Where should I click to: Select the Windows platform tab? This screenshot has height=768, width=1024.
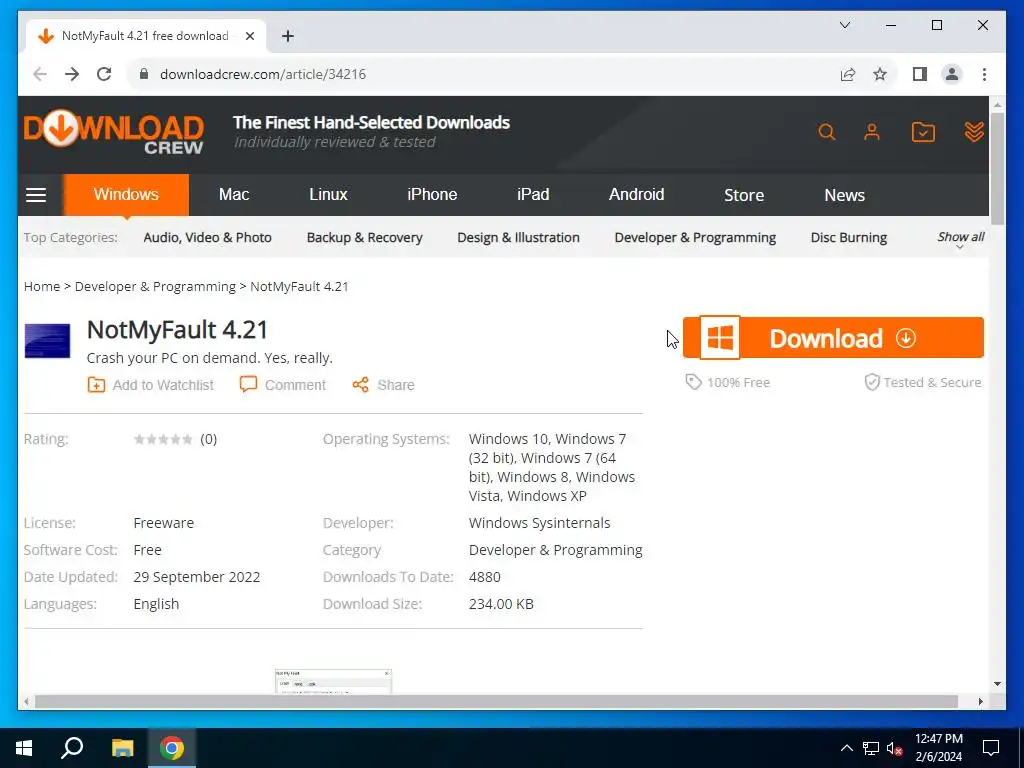[x=126, y=195]
